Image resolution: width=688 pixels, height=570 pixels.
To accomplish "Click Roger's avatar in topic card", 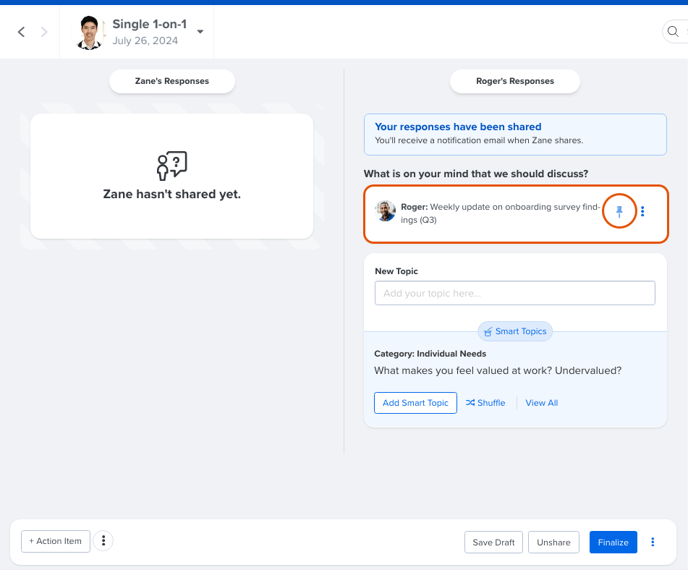I will click(x=386, y=211).
